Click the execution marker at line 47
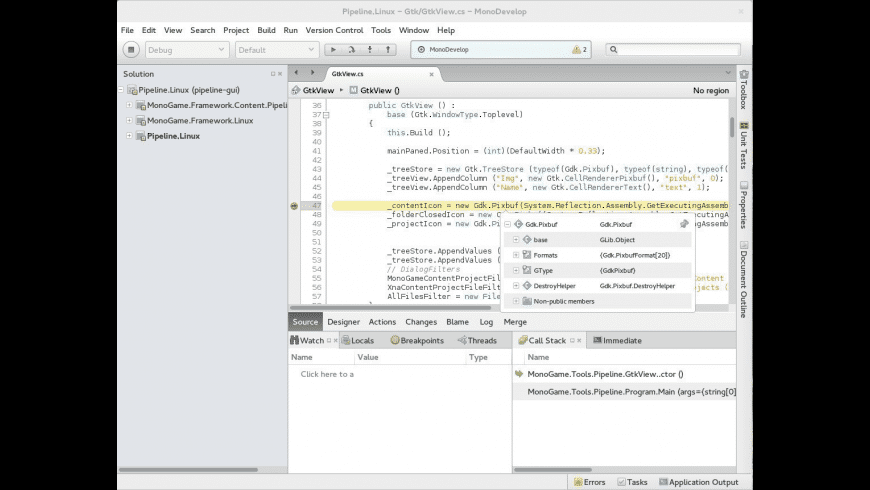Image resolution: width=870 pixels, height=490 pixels. click(x=294, y=205)
